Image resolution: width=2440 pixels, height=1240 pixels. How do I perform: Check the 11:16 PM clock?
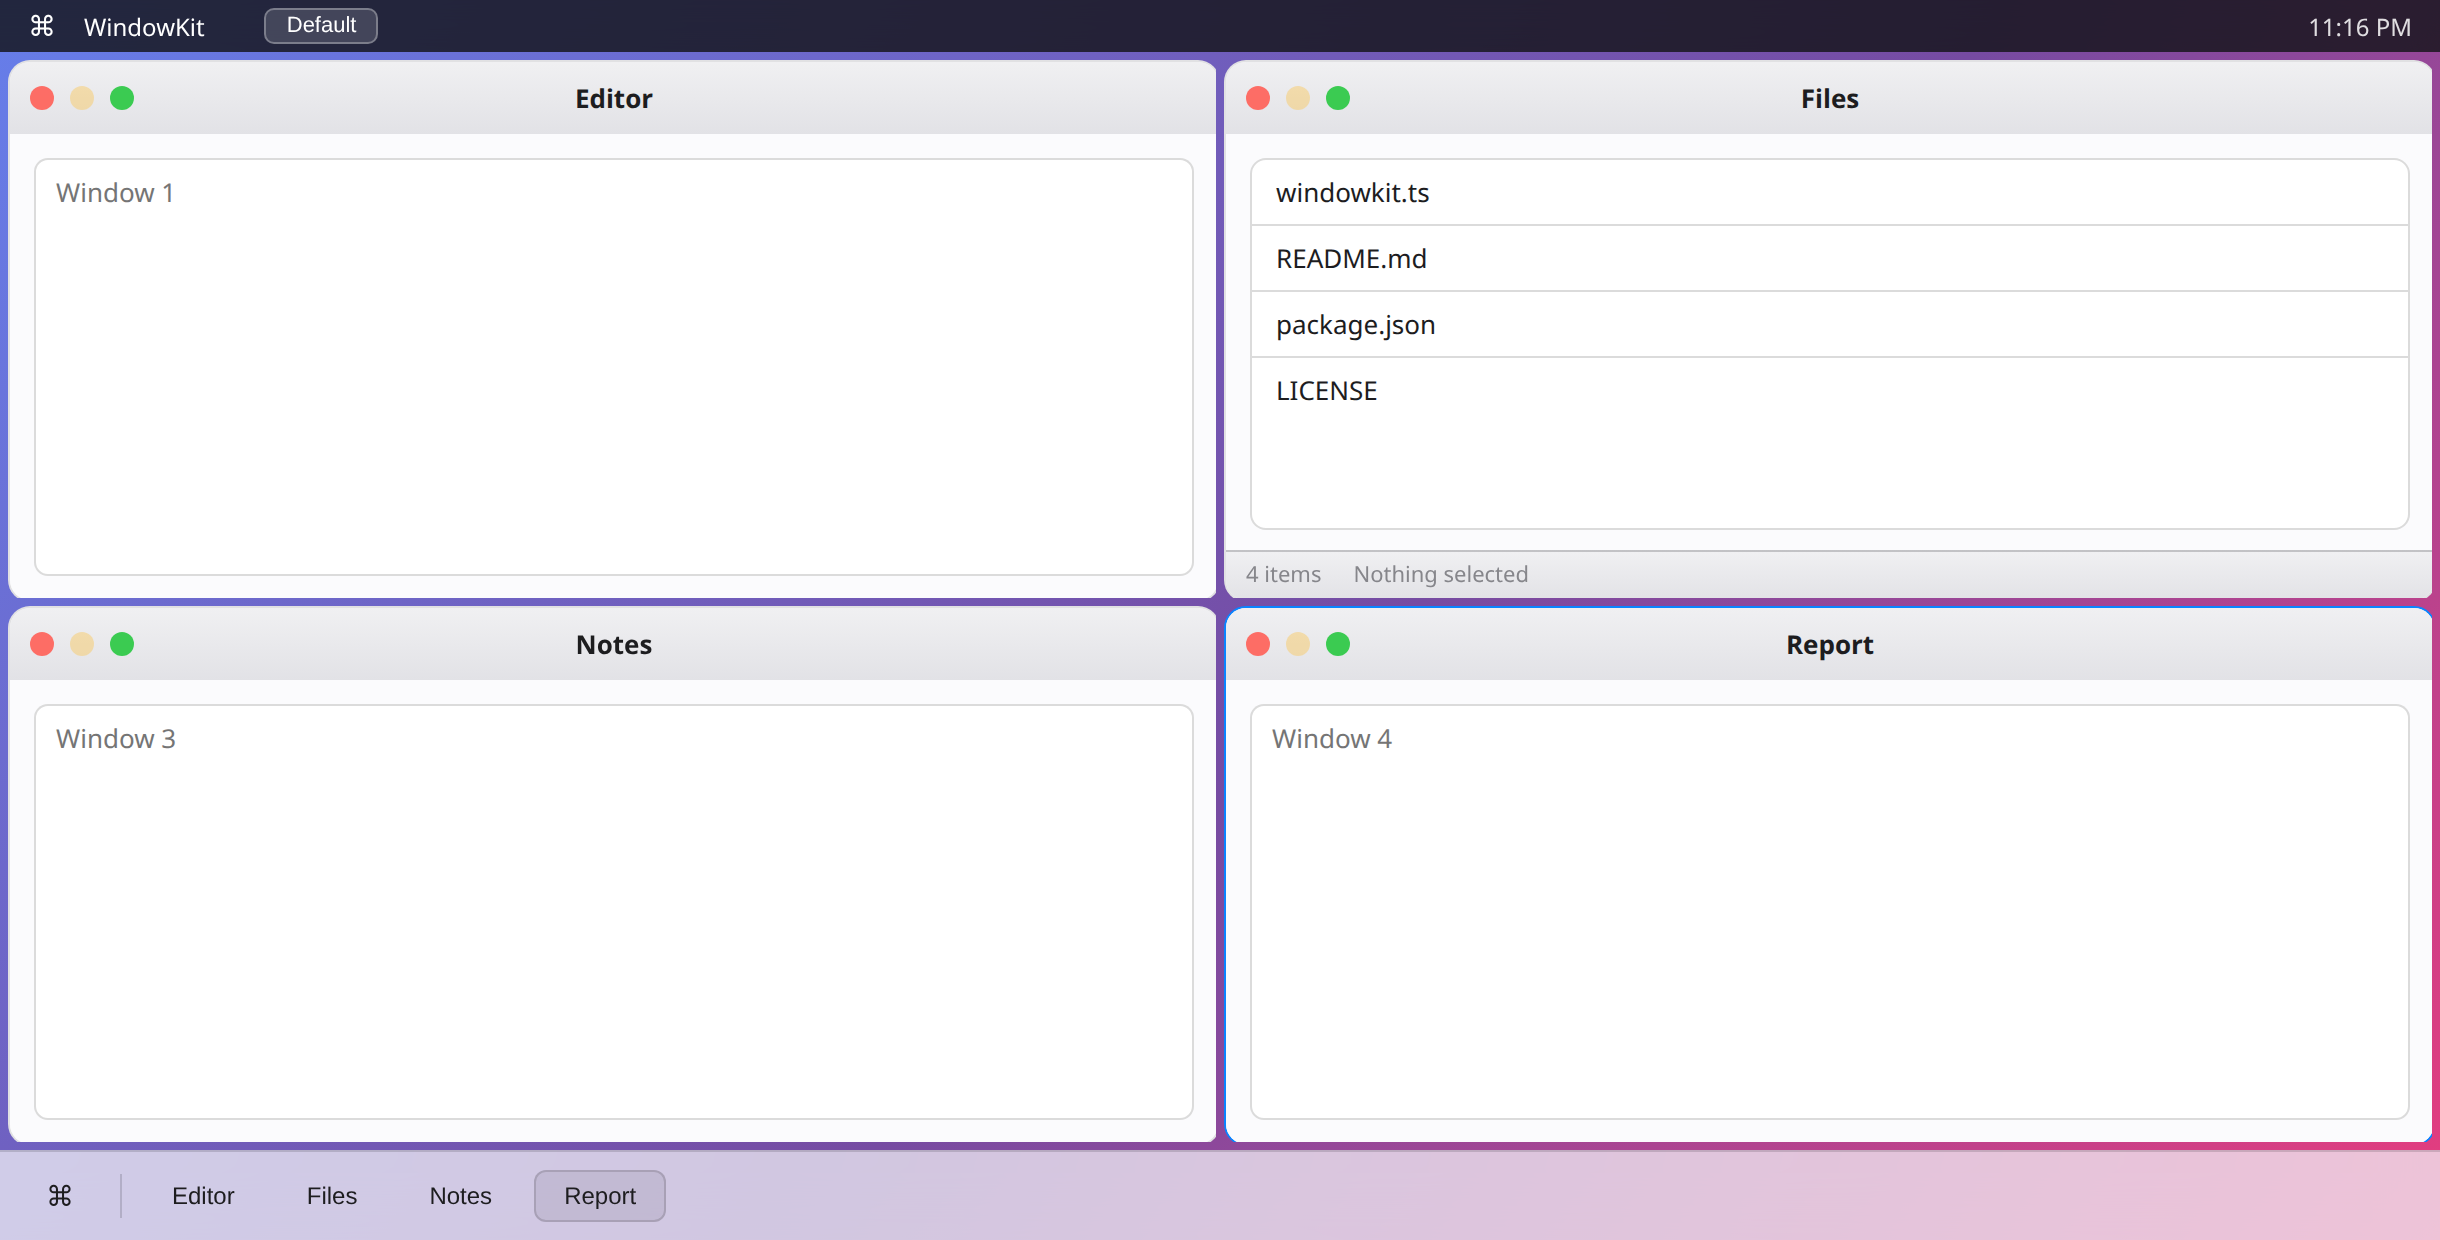click(2359, 27)
